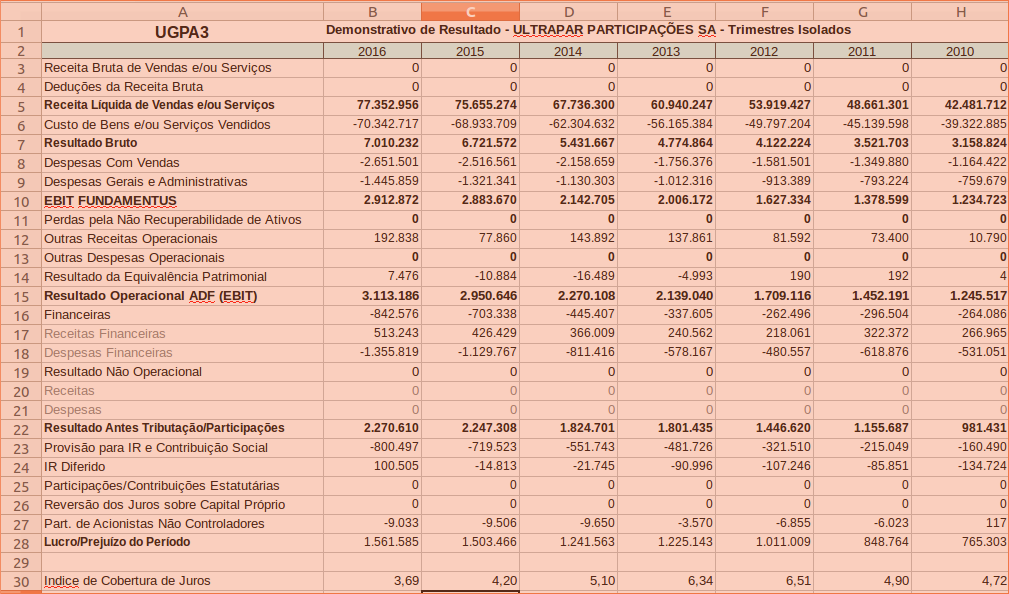
Task: Select row 10 header number
Action: click(x=21, y=201)
